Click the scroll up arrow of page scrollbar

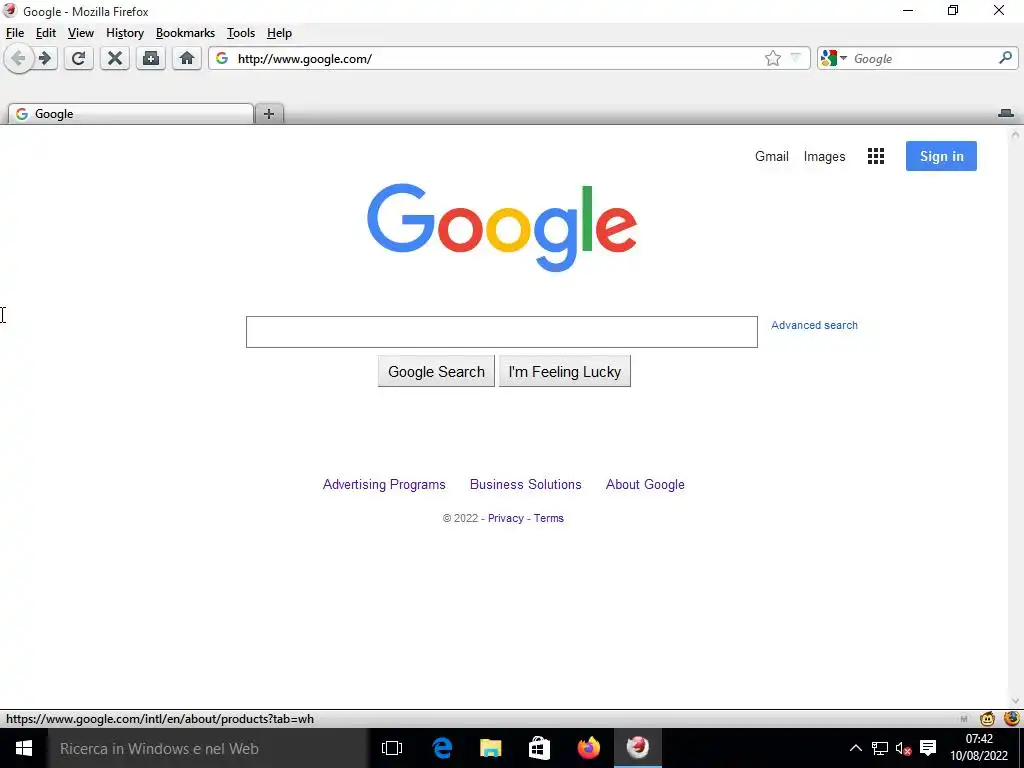[1015, 135]
